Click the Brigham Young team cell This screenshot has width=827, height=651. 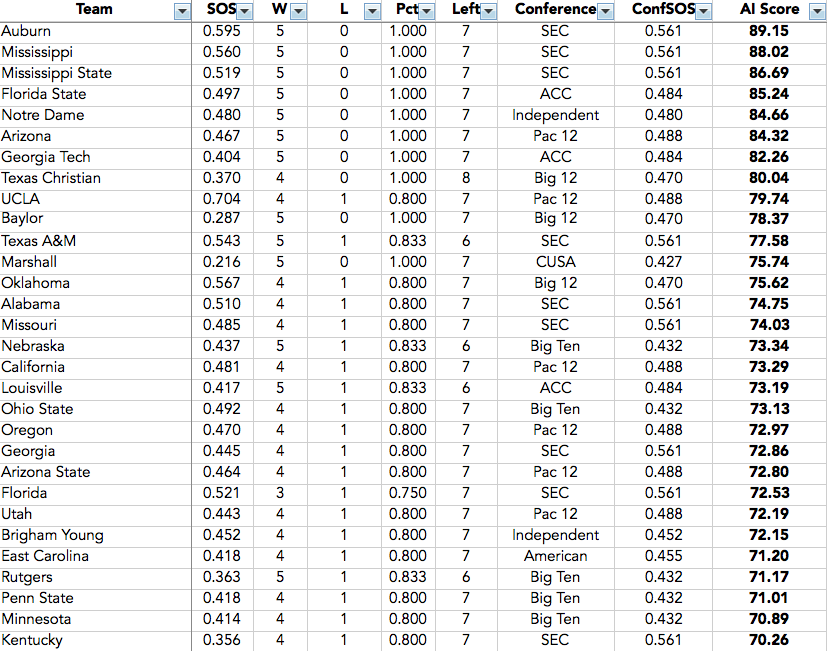(95, 535)
